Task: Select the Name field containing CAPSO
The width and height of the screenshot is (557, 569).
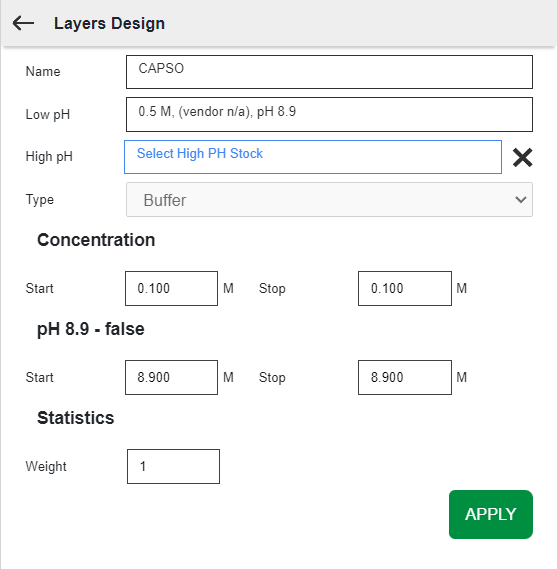Action: click(329, 72)
